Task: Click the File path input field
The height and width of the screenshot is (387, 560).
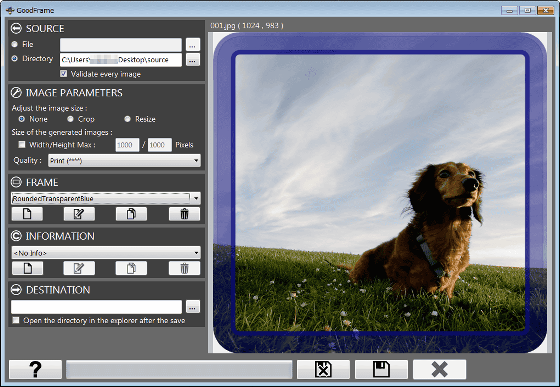Action: click(121, 45)
